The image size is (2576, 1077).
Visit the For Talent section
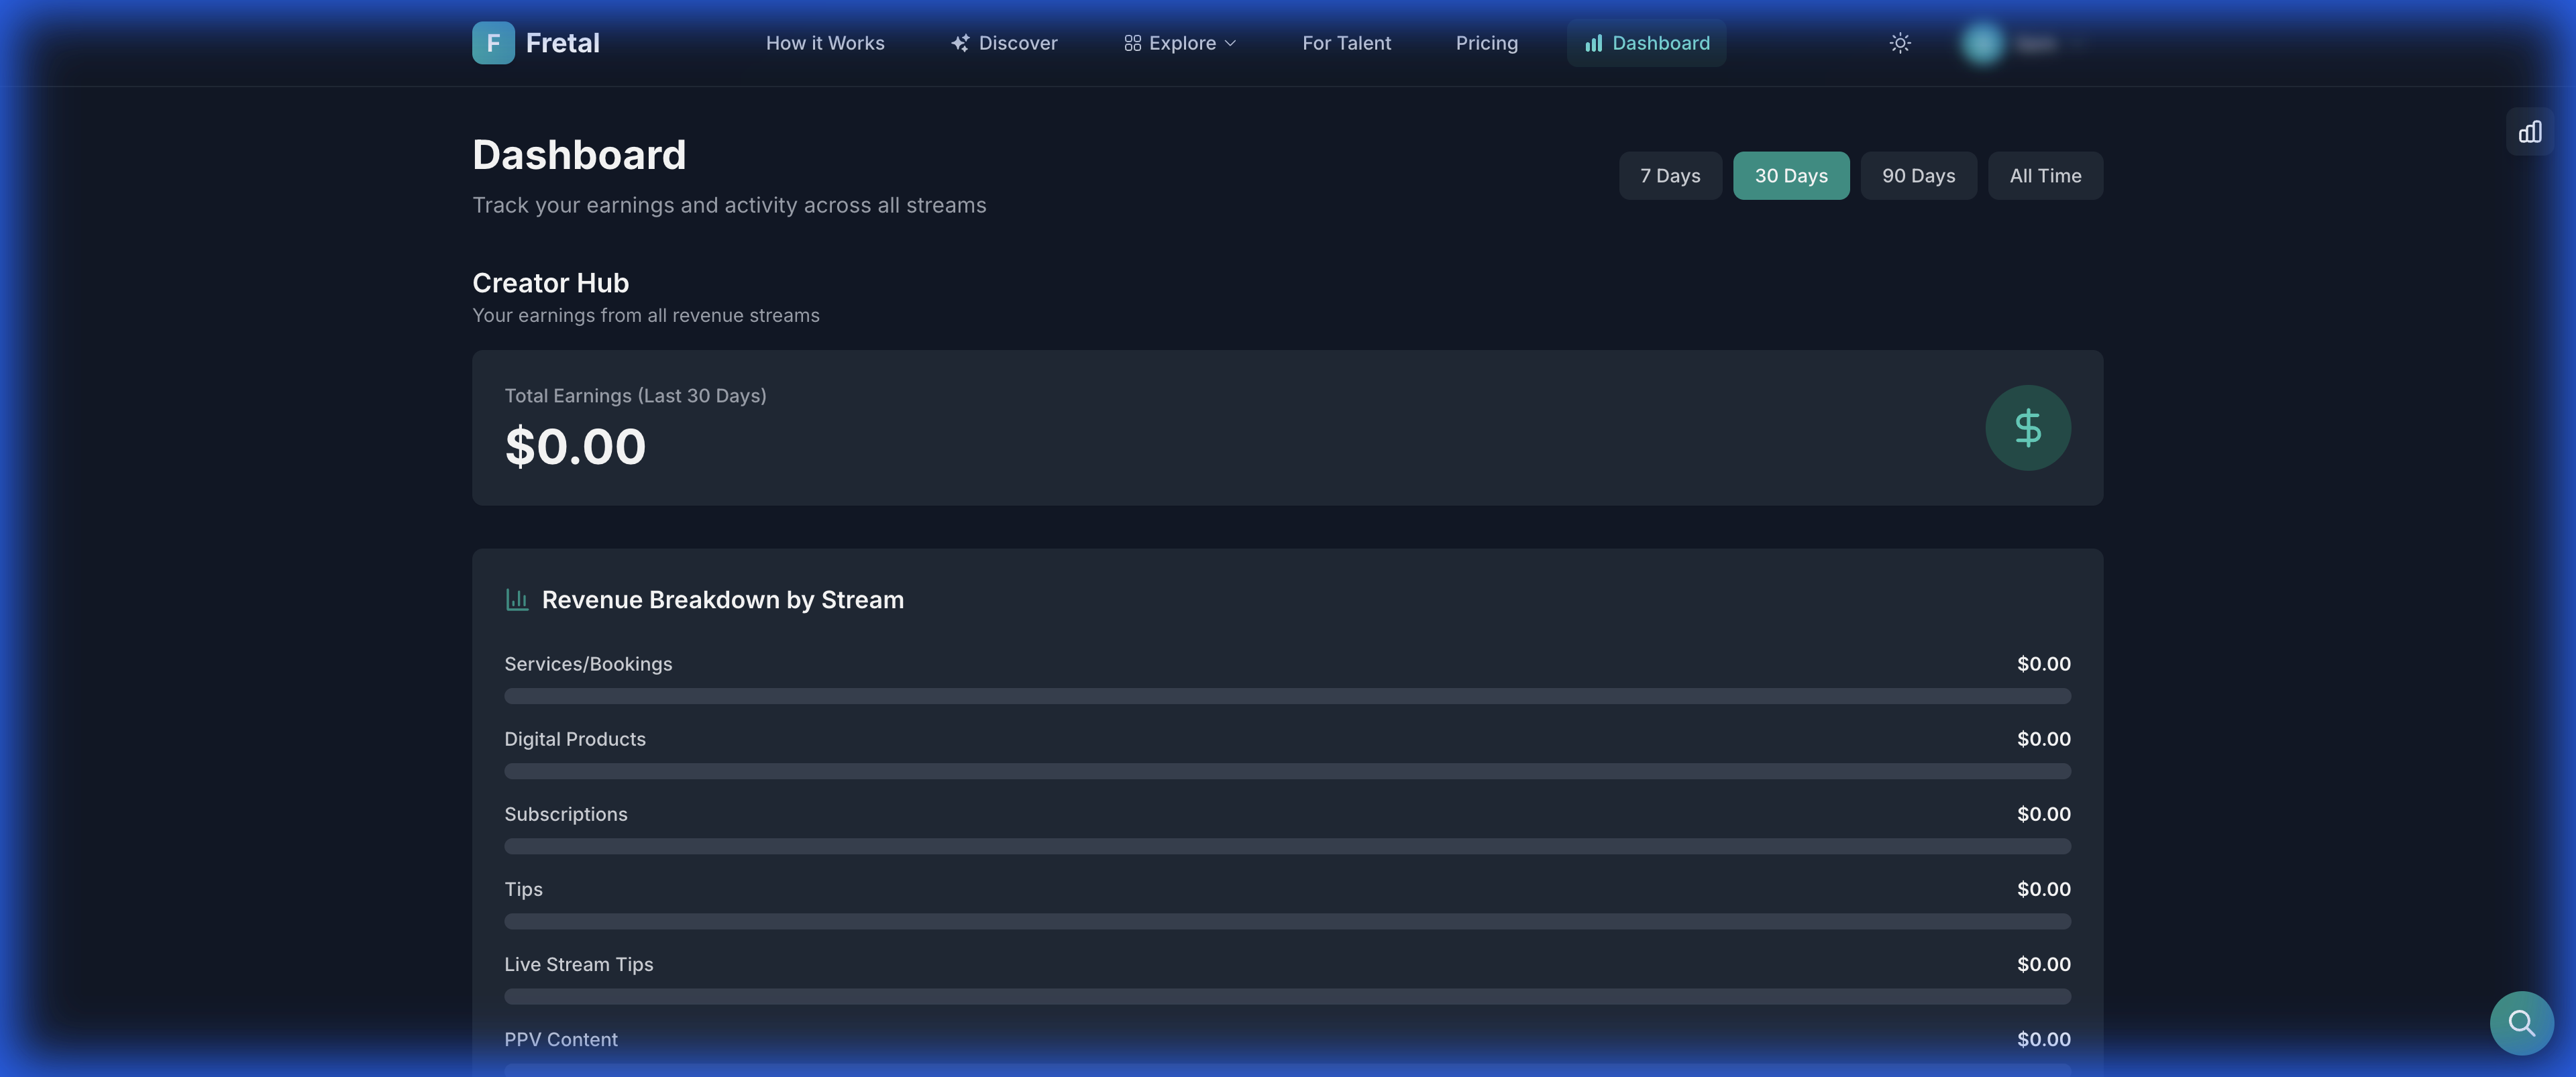[1346, 43]
